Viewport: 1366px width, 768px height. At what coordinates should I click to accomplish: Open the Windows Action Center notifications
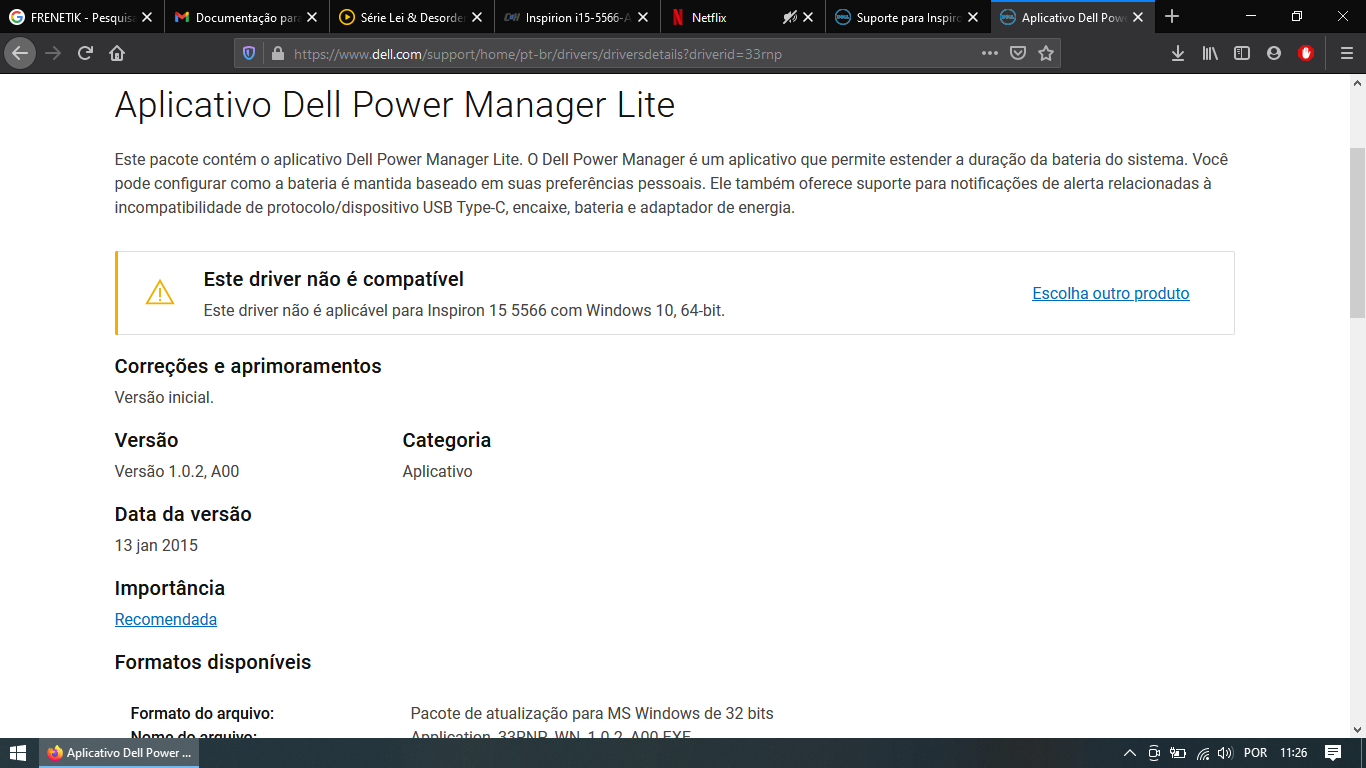(1333, 753)
